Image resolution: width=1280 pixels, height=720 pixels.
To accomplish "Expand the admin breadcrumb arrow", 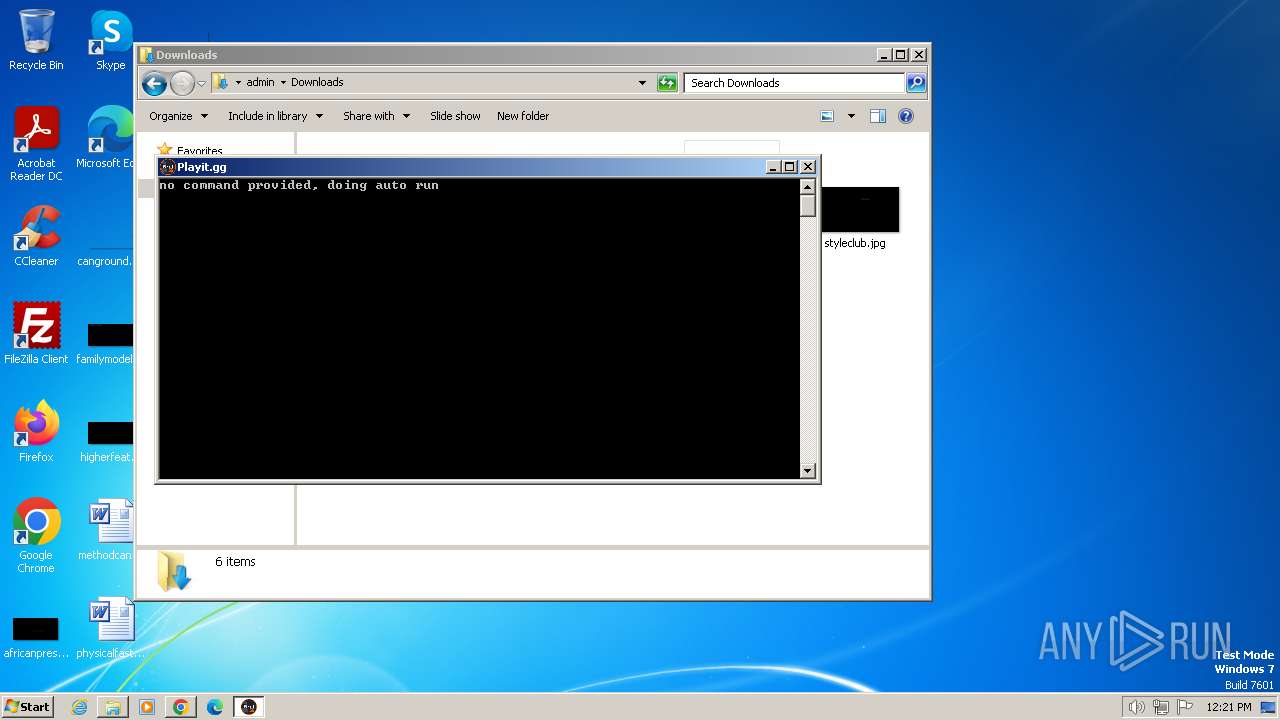I will click(x=283, y=83).
